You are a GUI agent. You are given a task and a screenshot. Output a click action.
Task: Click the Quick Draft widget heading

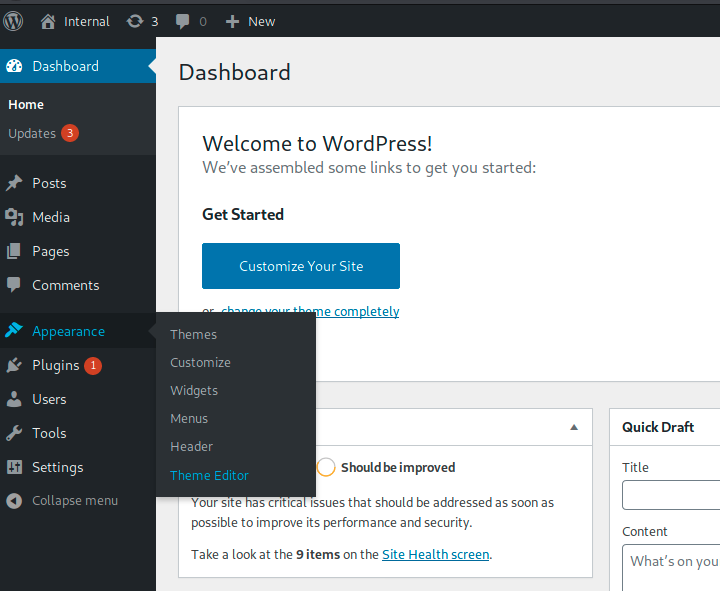pyautogui.click(x=658, y=427)
